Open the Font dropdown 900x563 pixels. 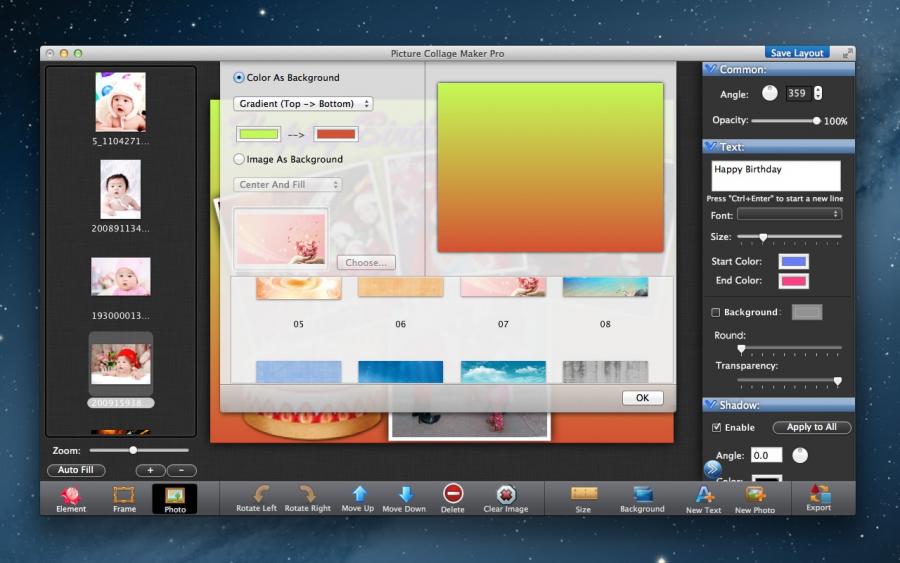pyautogui.click(x=790, y=214)
